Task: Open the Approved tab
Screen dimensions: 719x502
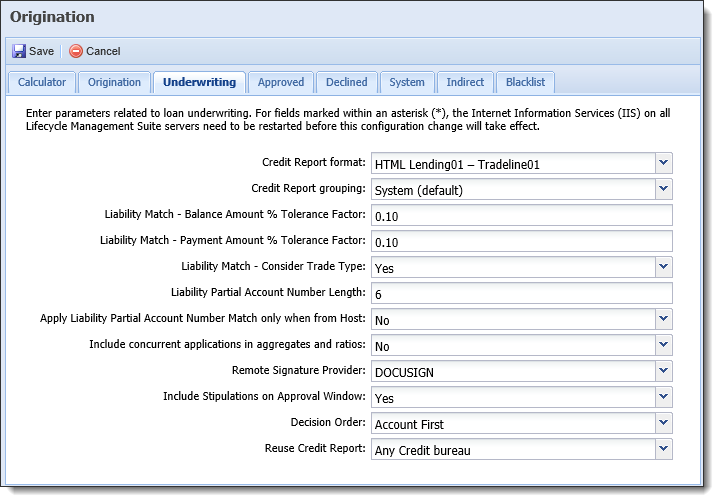Action: [x=281, y=83]
